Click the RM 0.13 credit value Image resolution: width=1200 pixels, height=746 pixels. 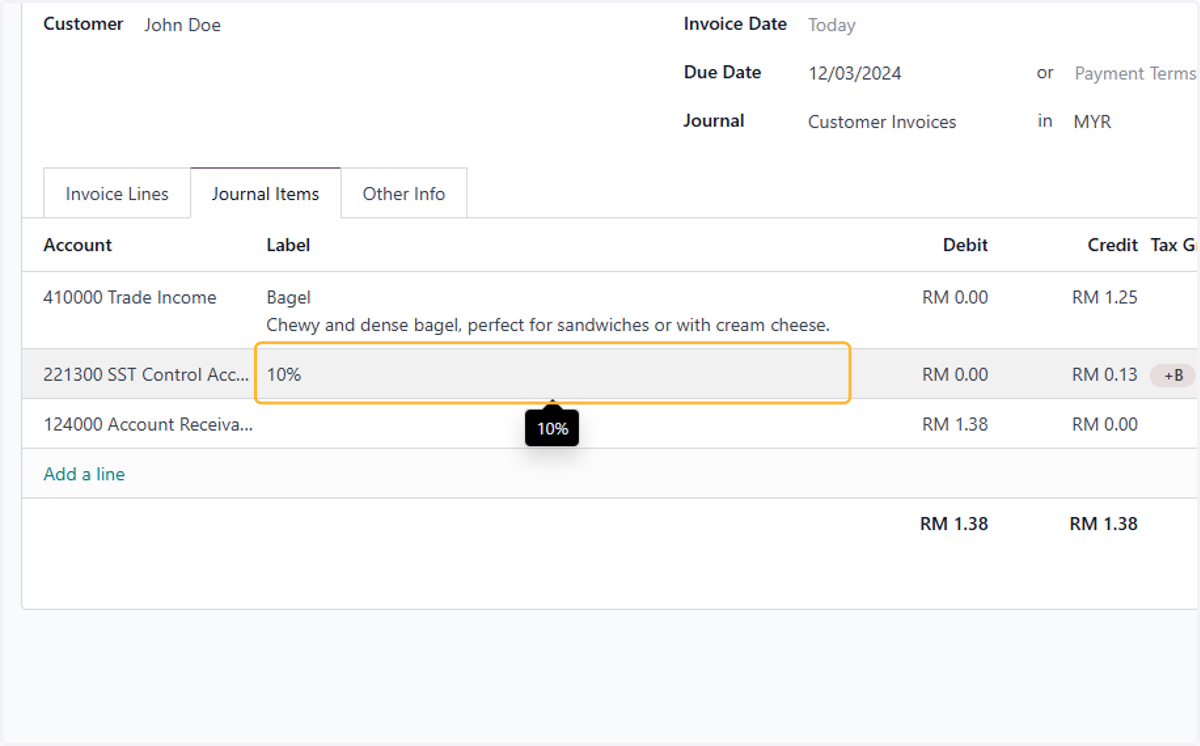pyautogui.click(x=1104, y=375)
